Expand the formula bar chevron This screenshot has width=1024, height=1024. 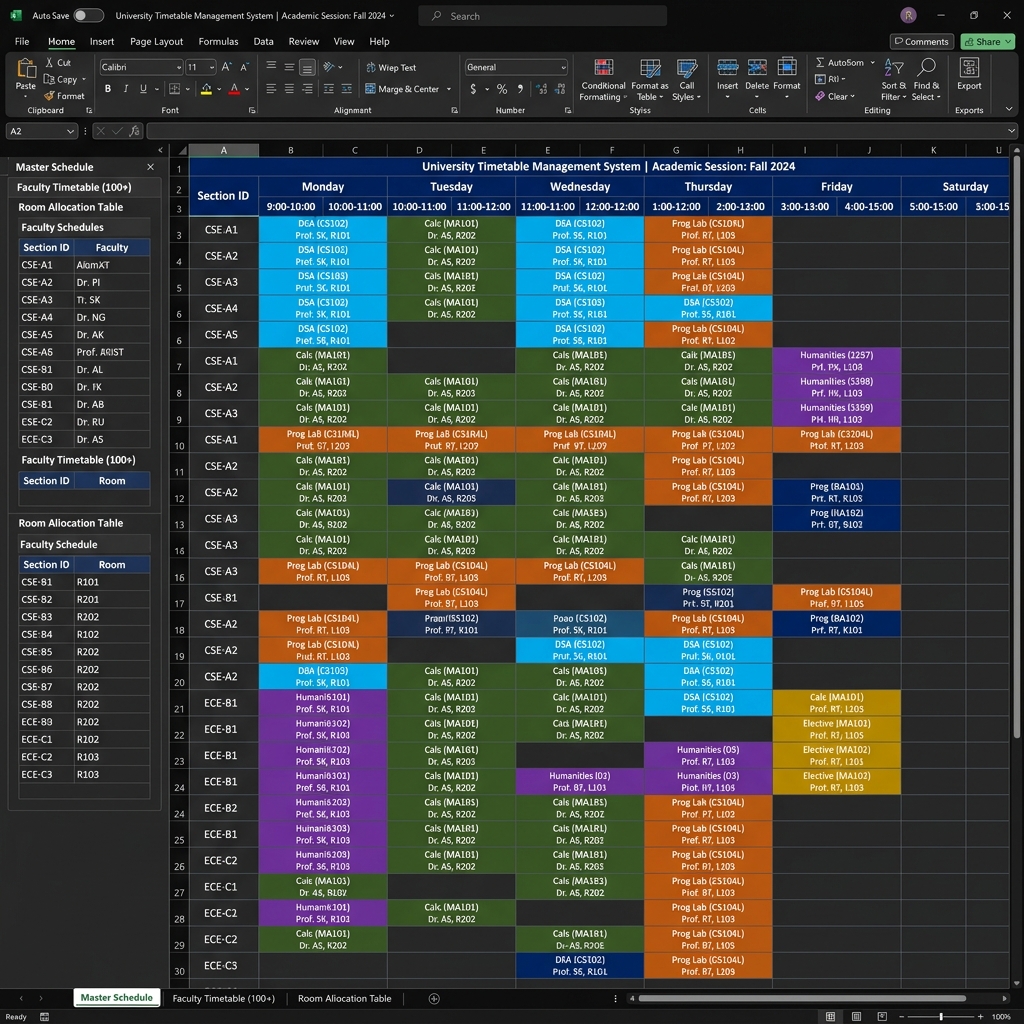tap(1012, 131)
